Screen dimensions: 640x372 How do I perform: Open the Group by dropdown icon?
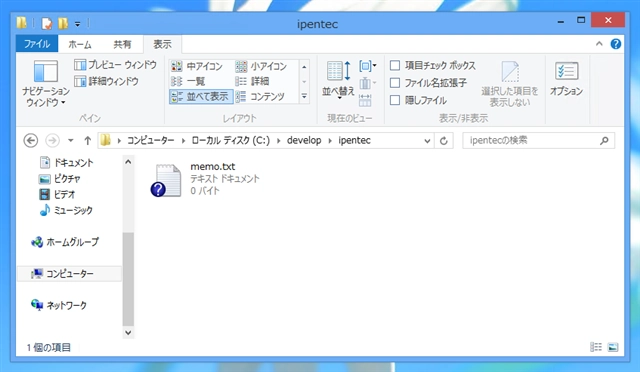pyautogui.click(x=367, y=65)
